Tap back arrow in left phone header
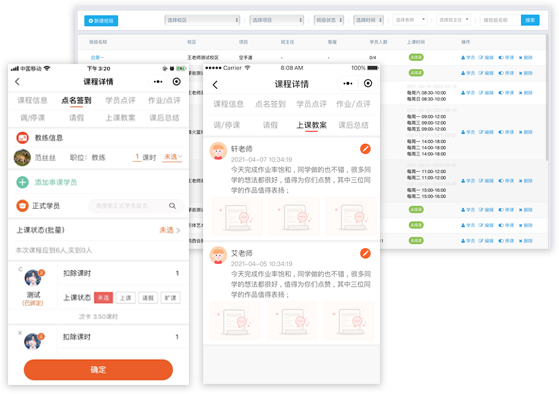The width and height of the screenshot is (559, 394). pos(17,82)
